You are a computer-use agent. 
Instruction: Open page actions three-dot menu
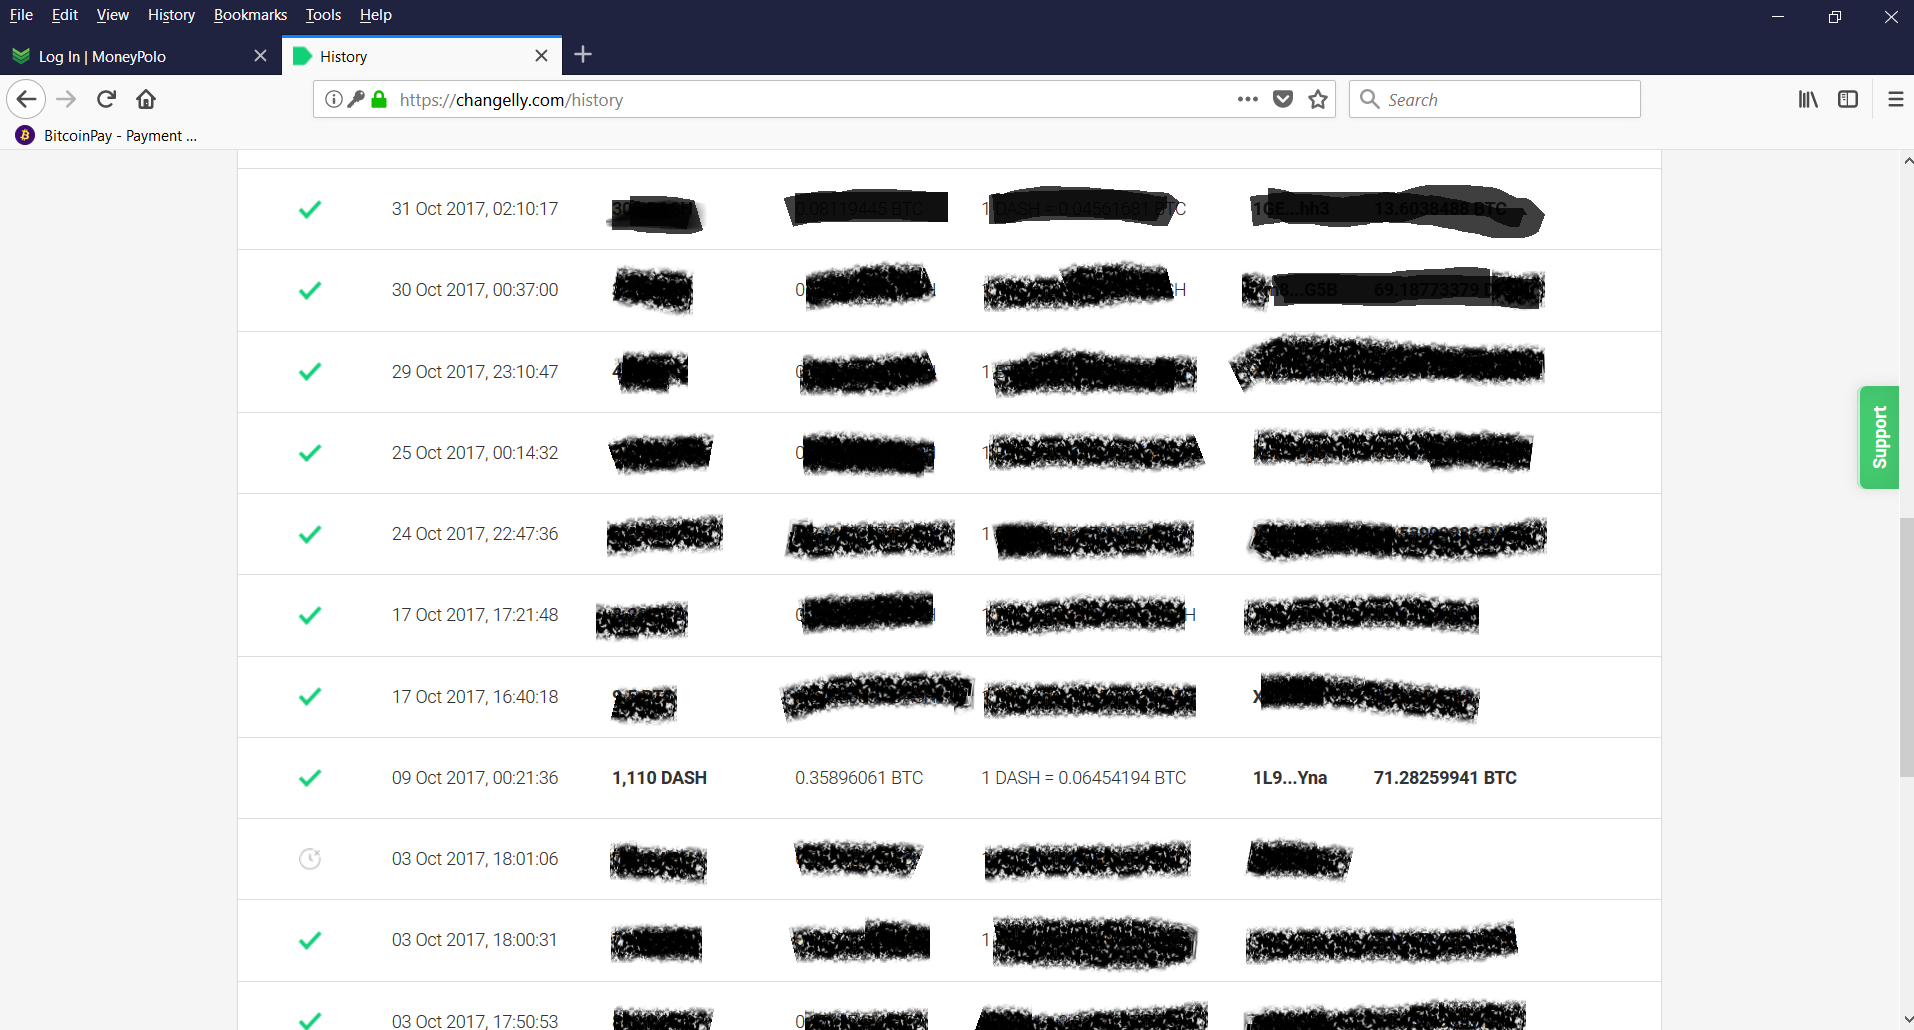[x=1247, y=99]
